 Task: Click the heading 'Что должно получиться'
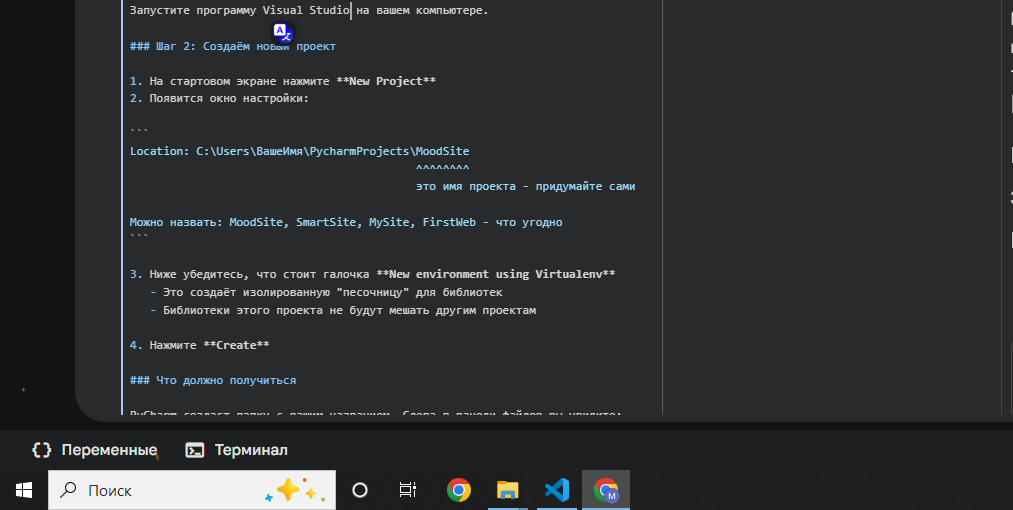pos(213,380)
